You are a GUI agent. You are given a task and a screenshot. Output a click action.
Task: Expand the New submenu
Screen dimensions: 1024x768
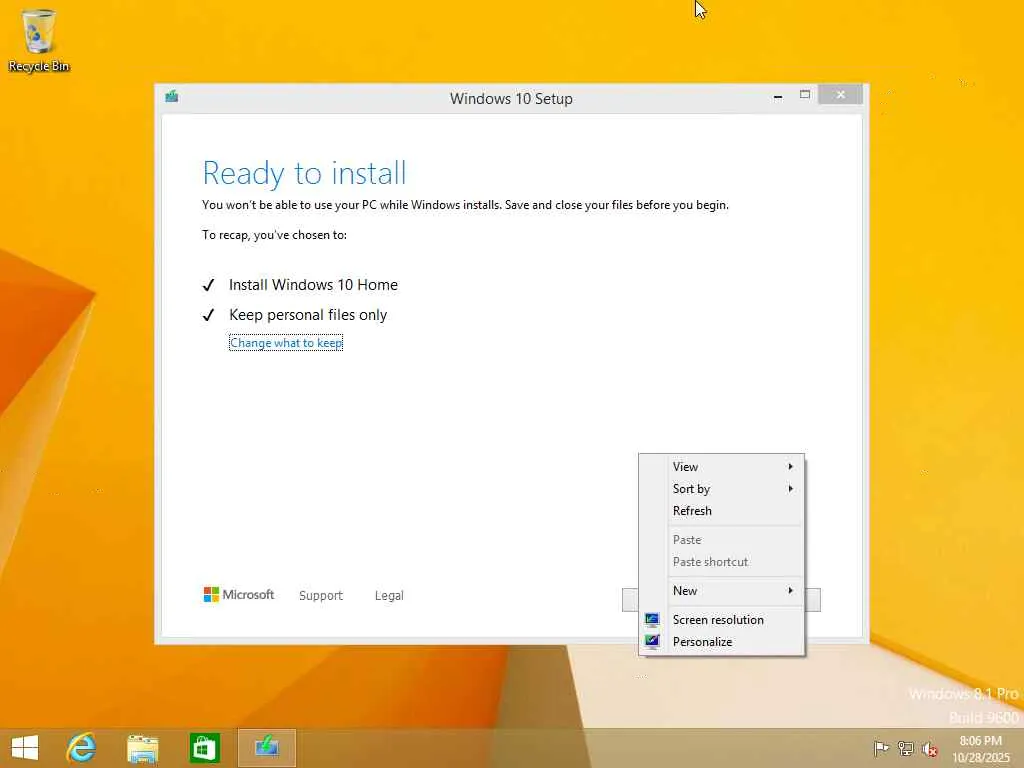tap(722, 590)
